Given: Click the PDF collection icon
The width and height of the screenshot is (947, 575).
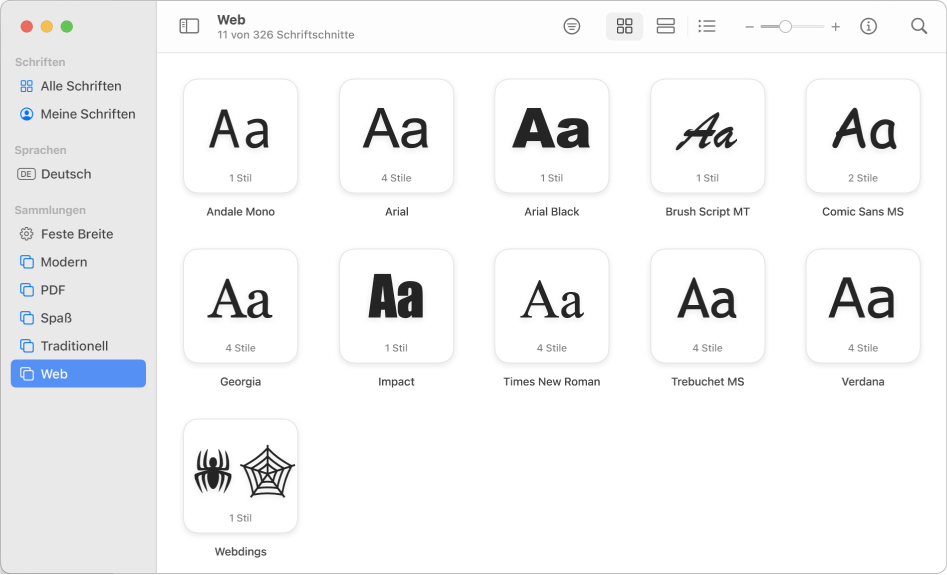Looking at the screenshot, I should [x=27, y=290].
